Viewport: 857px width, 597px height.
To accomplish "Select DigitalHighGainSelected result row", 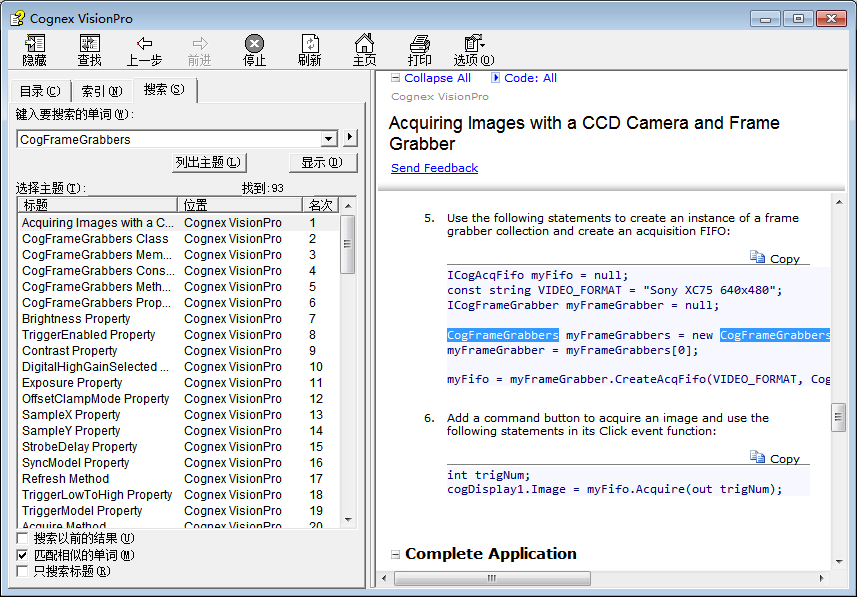I will click(x=178, y=367).
